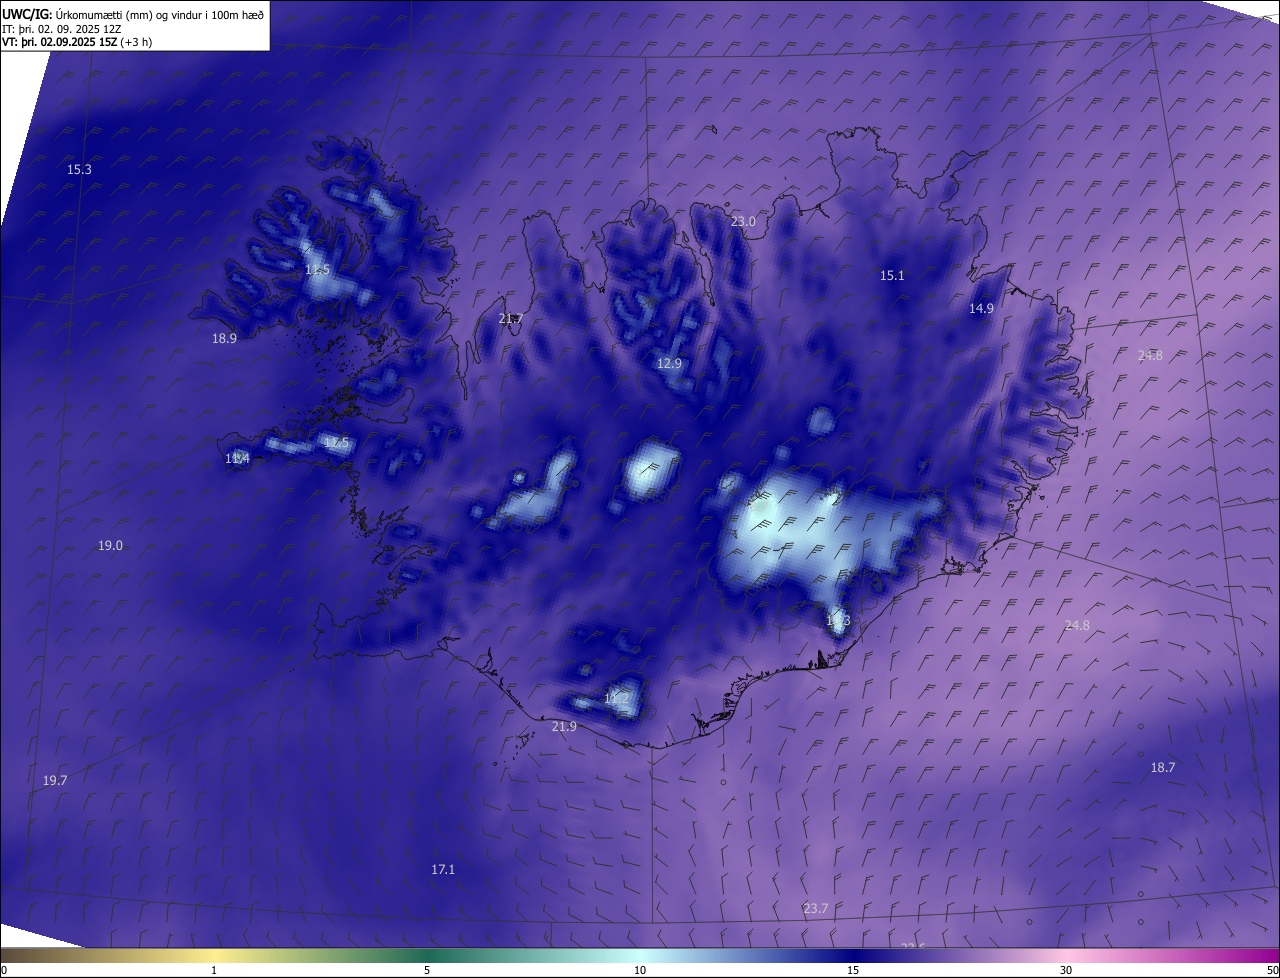The width and height of the screenshot is (1280, 978).
Task: Click the 19.7 value label
Action: pos(55,781)
